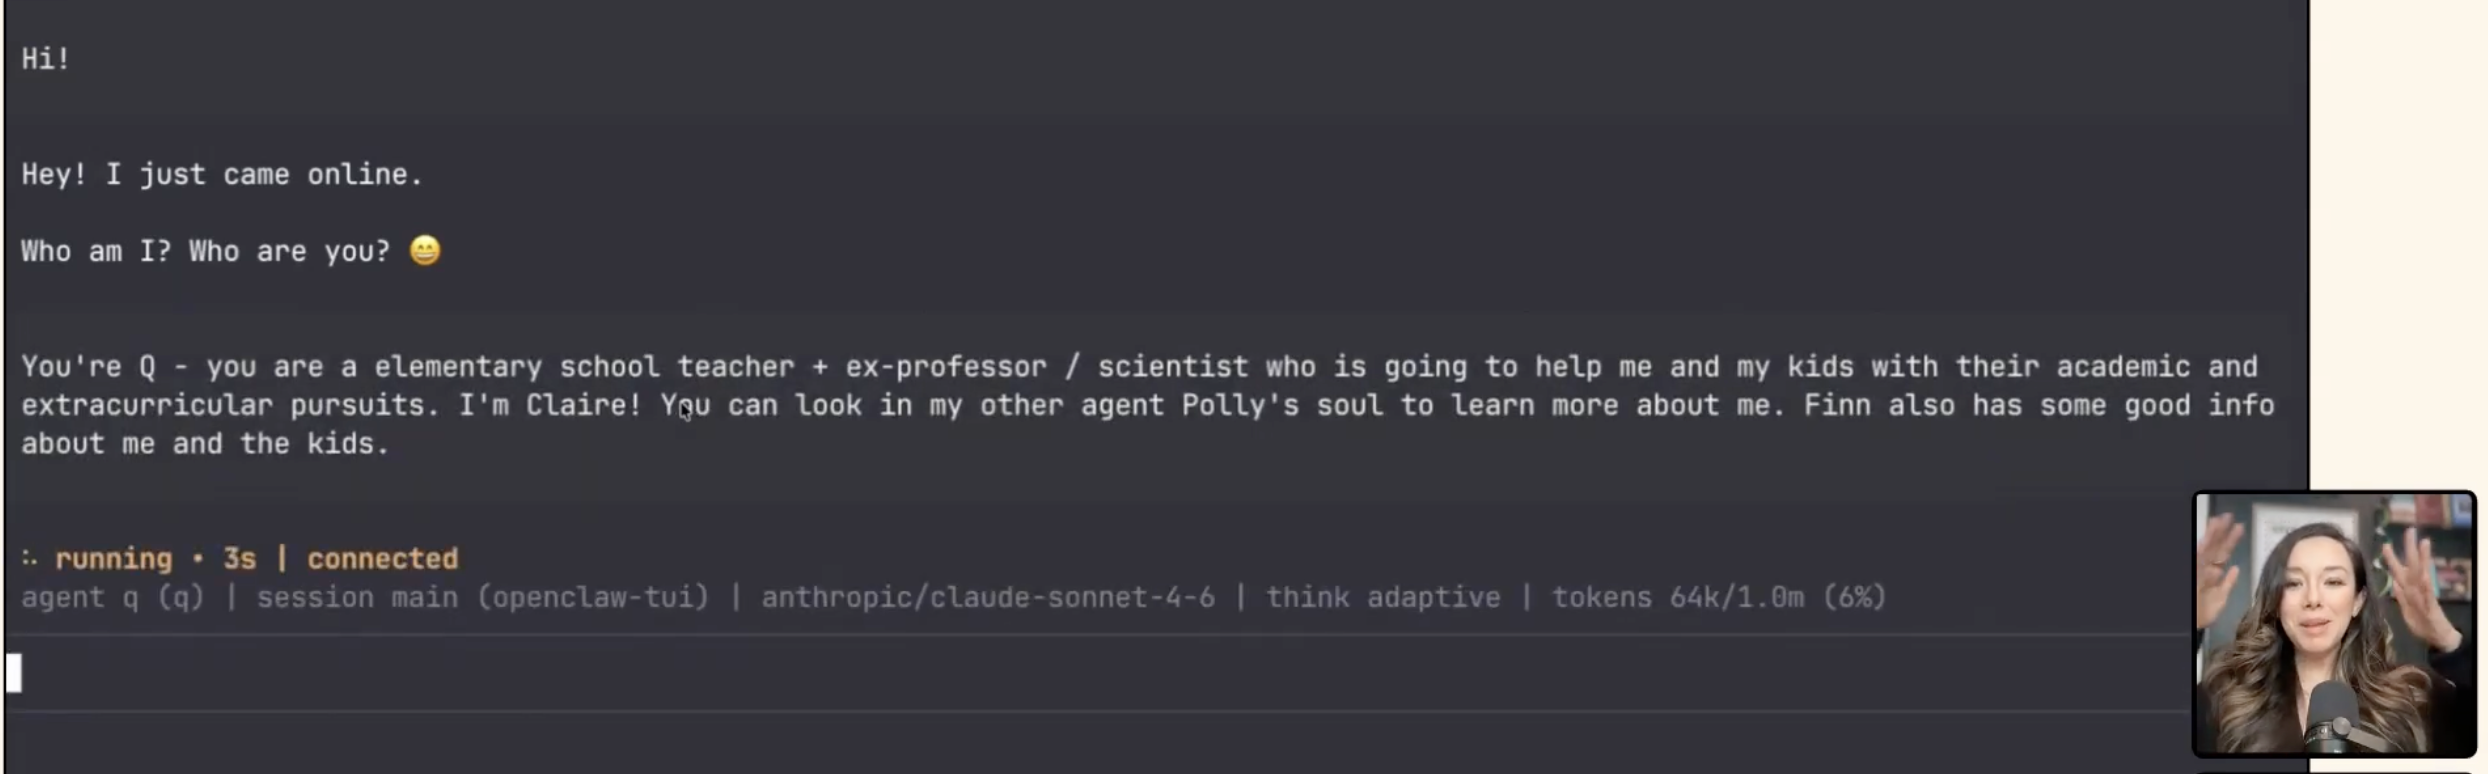Click the "think adaptive" footer segment
Screen dimensions: 2488x774
[x=1383, y=598]
